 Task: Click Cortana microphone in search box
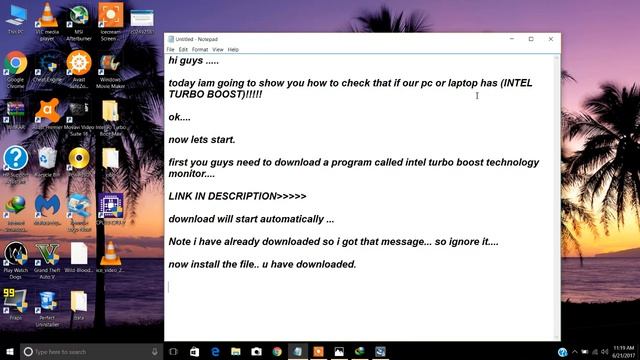tap(154, 351)
